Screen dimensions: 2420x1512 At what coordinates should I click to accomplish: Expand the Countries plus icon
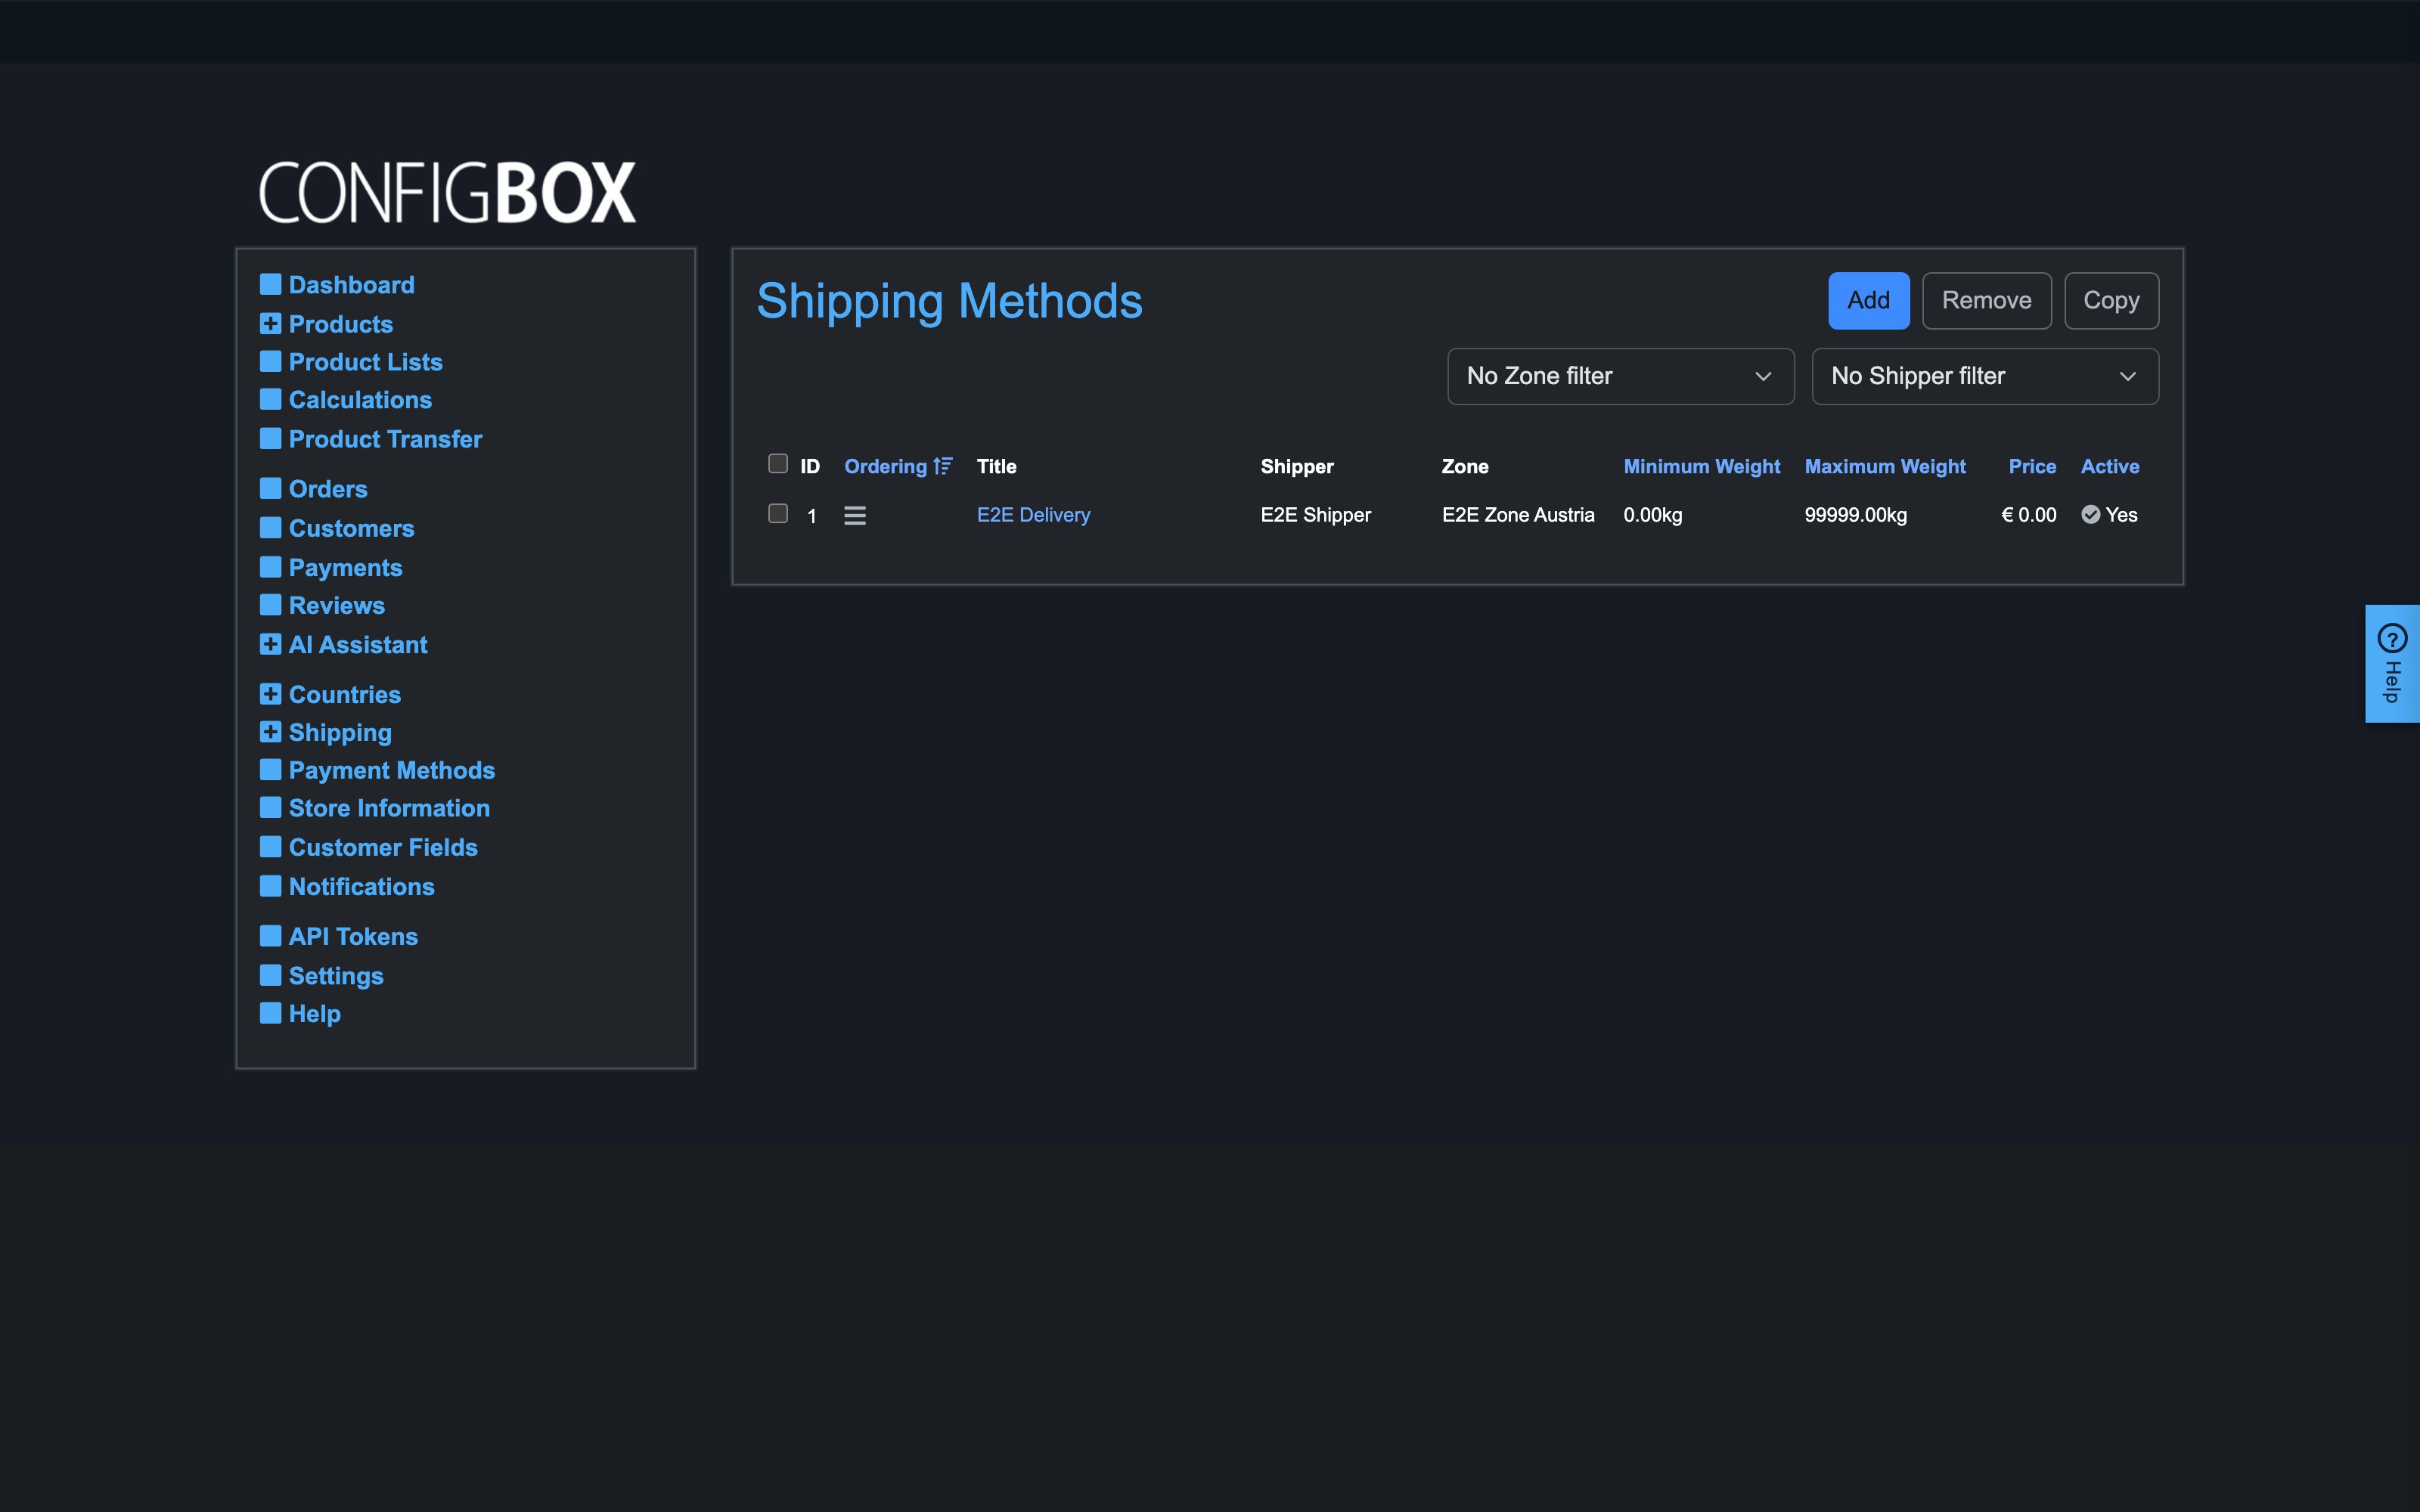coord(270,694)
